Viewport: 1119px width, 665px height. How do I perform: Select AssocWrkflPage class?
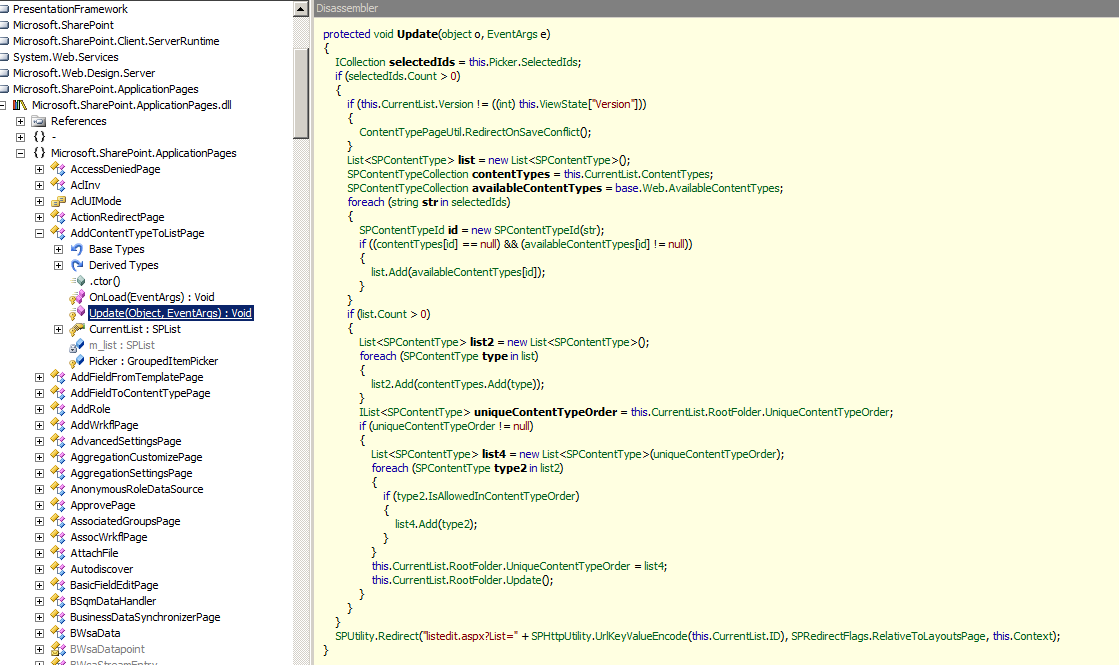coord(108,537)
